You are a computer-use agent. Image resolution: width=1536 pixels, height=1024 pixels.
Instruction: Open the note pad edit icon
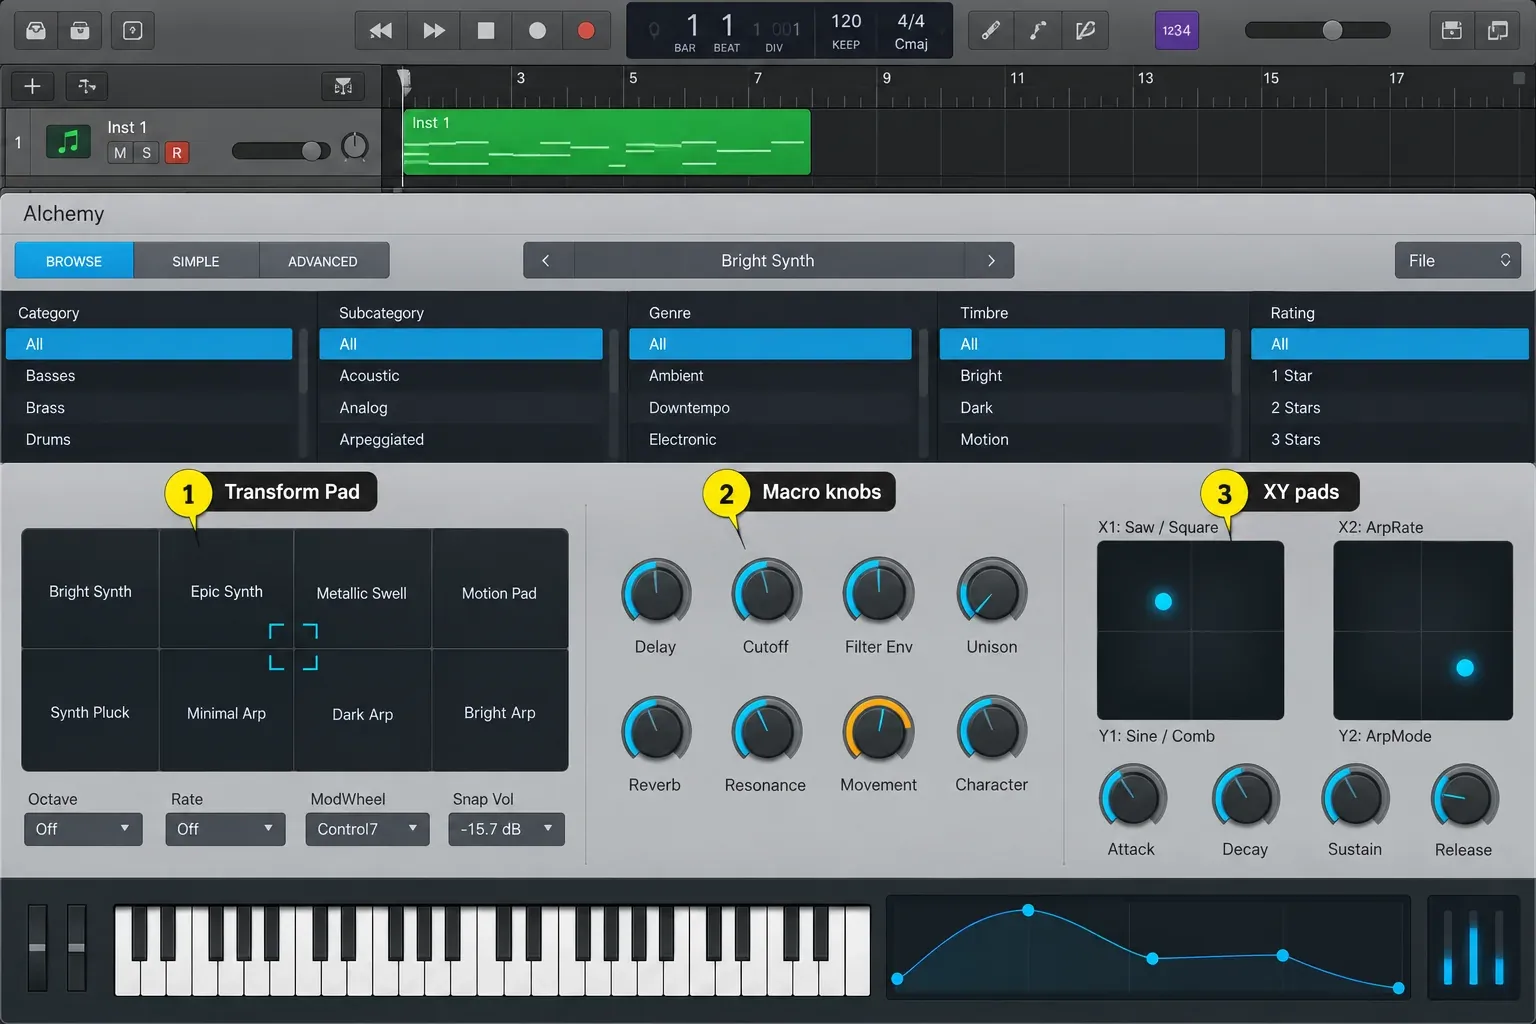coord(1085,31)
